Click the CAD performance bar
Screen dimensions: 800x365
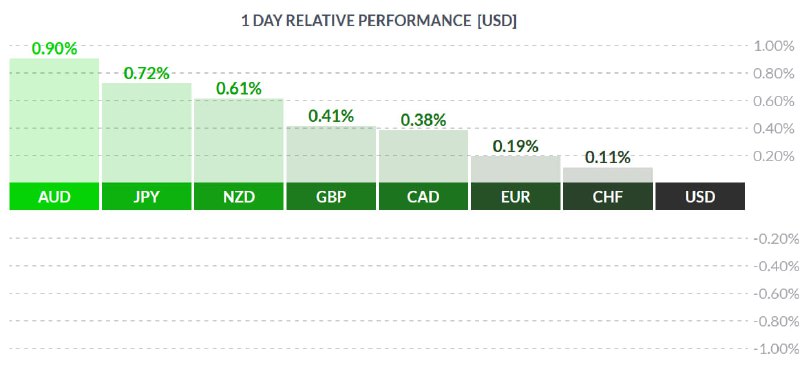pos(423,156)
